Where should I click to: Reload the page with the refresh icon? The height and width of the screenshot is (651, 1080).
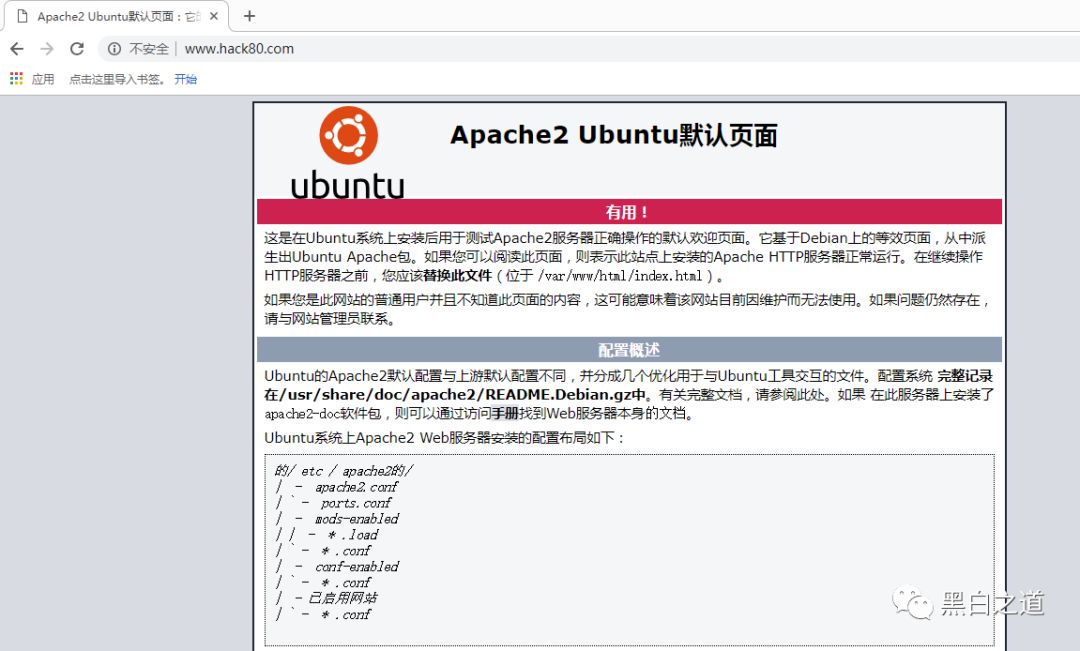[x=77, y=49]
